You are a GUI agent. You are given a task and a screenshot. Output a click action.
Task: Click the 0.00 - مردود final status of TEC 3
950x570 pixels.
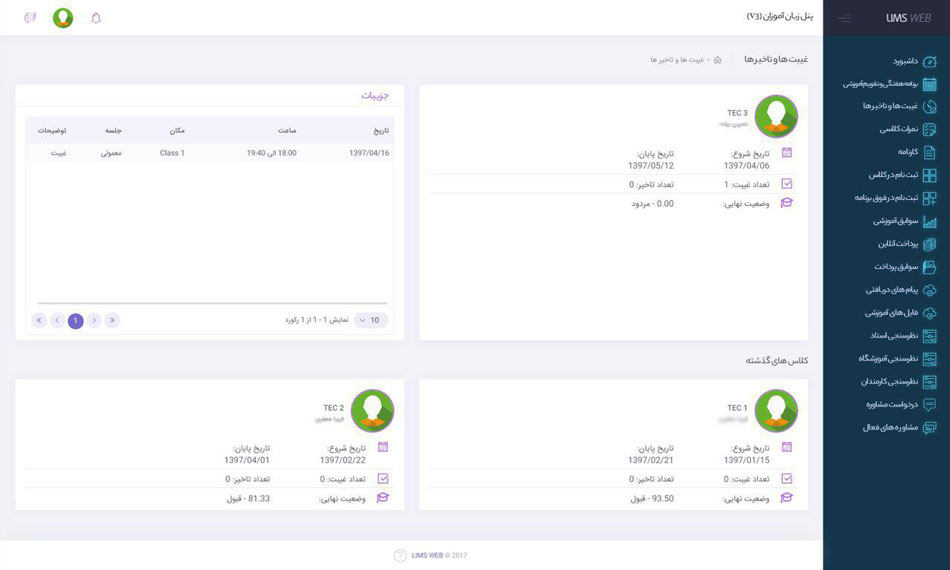[653, 204]
